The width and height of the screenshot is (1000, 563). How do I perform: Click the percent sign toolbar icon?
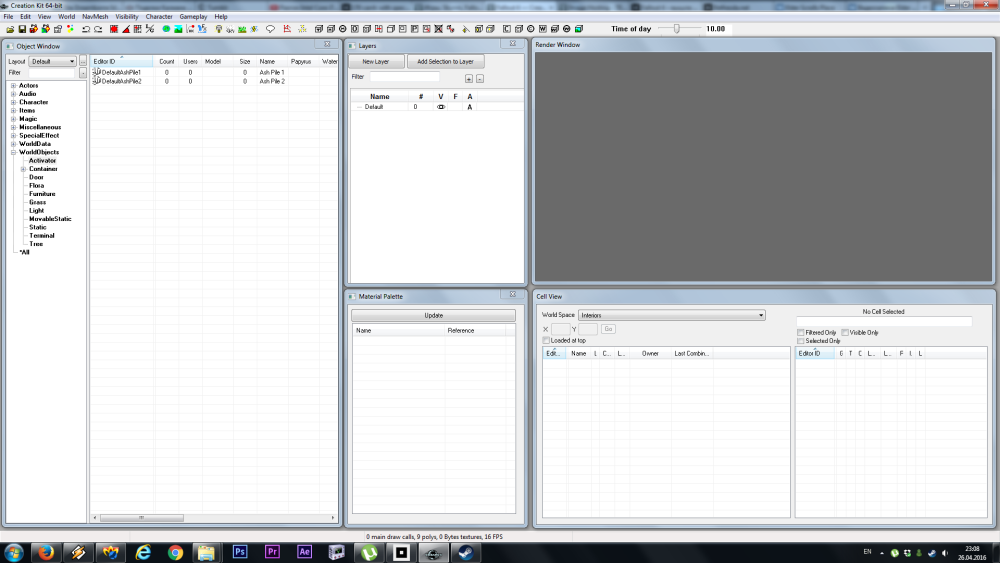[149, 29]
